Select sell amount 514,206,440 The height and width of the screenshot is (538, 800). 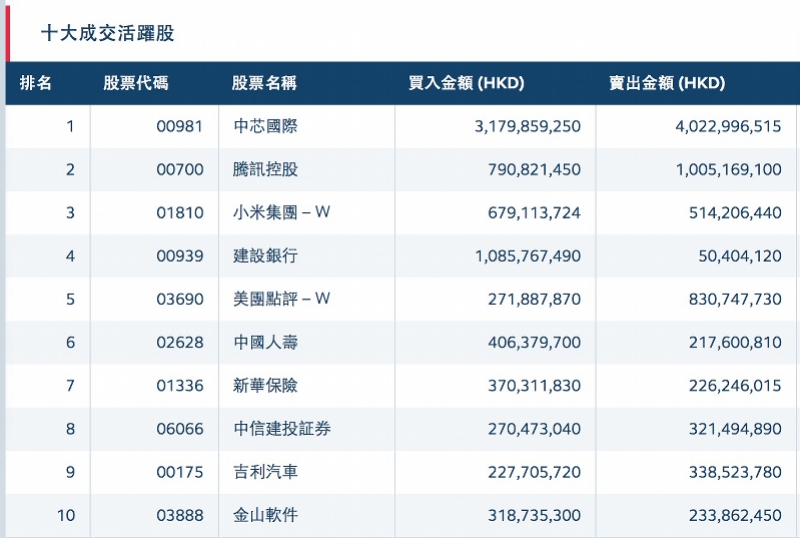coord(735,213)
